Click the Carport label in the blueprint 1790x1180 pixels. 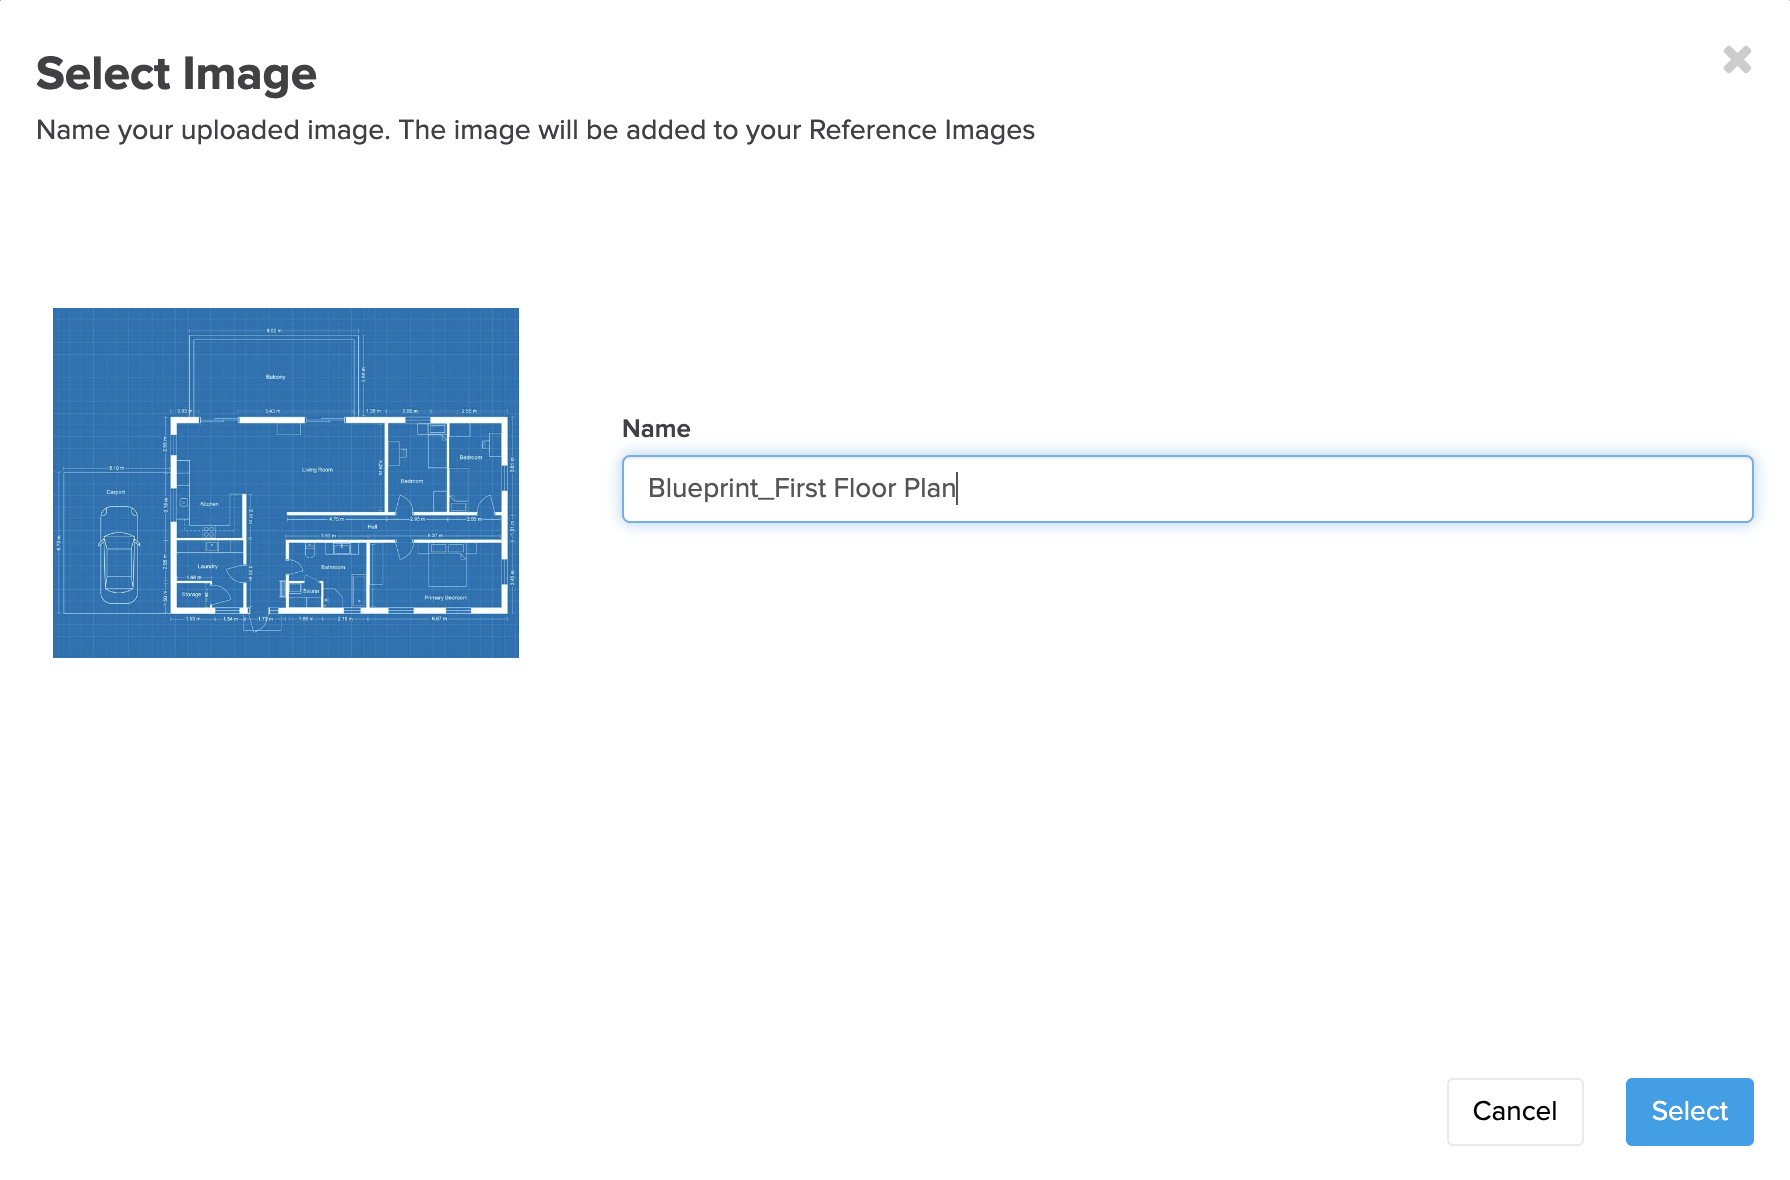116,492
